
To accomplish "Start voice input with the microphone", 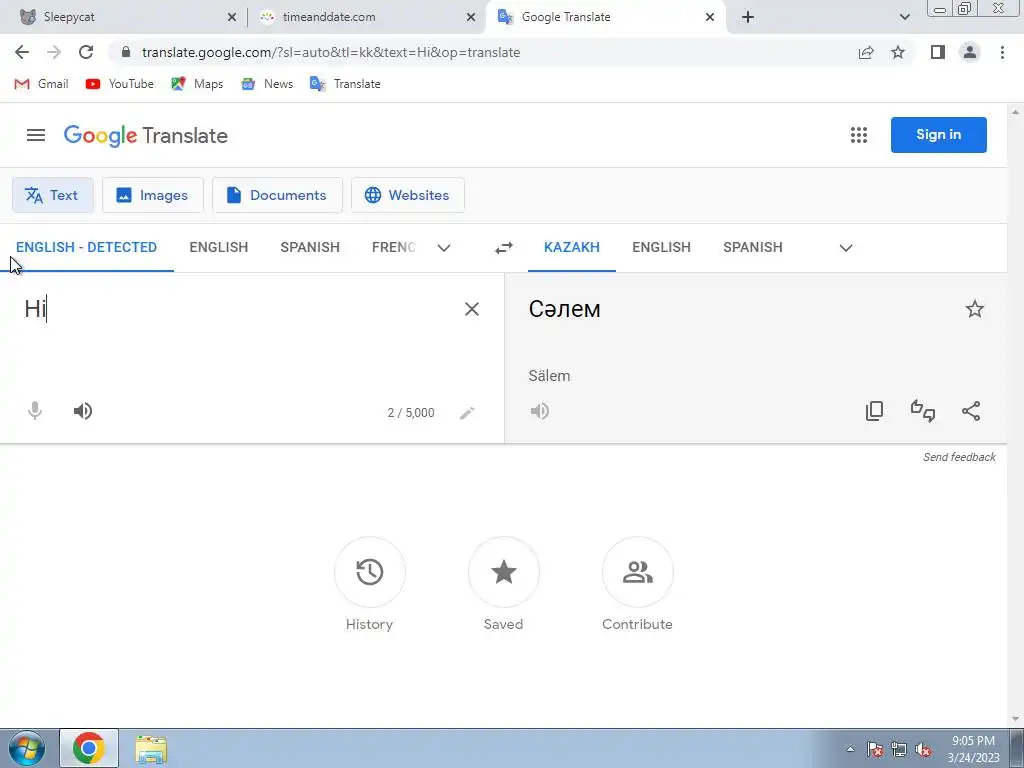I will (x=35, y=411).
